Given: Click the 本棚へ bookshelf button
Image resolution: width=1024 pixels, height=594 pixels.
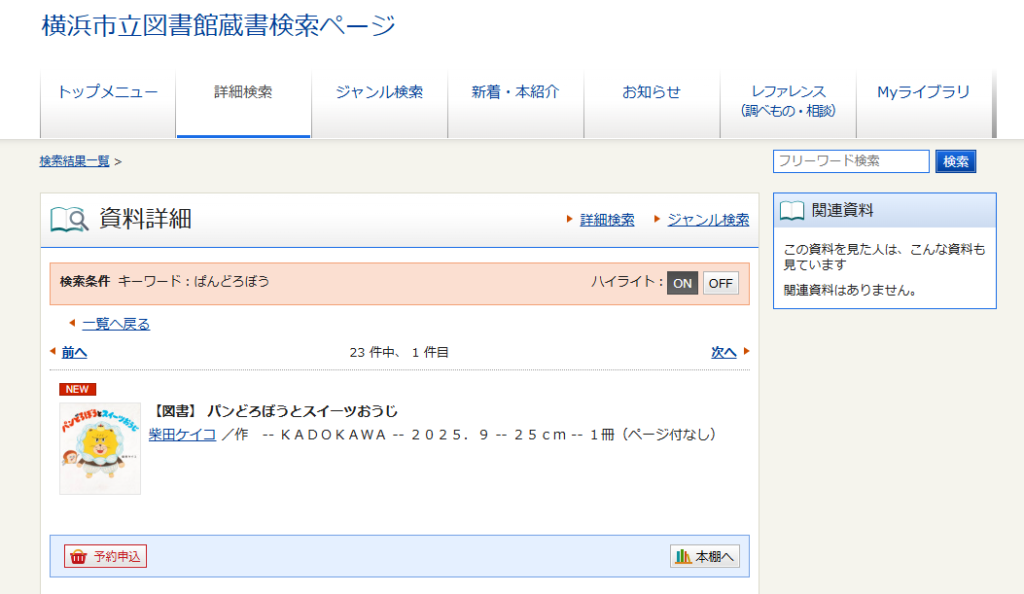Looking at the screenshot, I should point(705,557).
